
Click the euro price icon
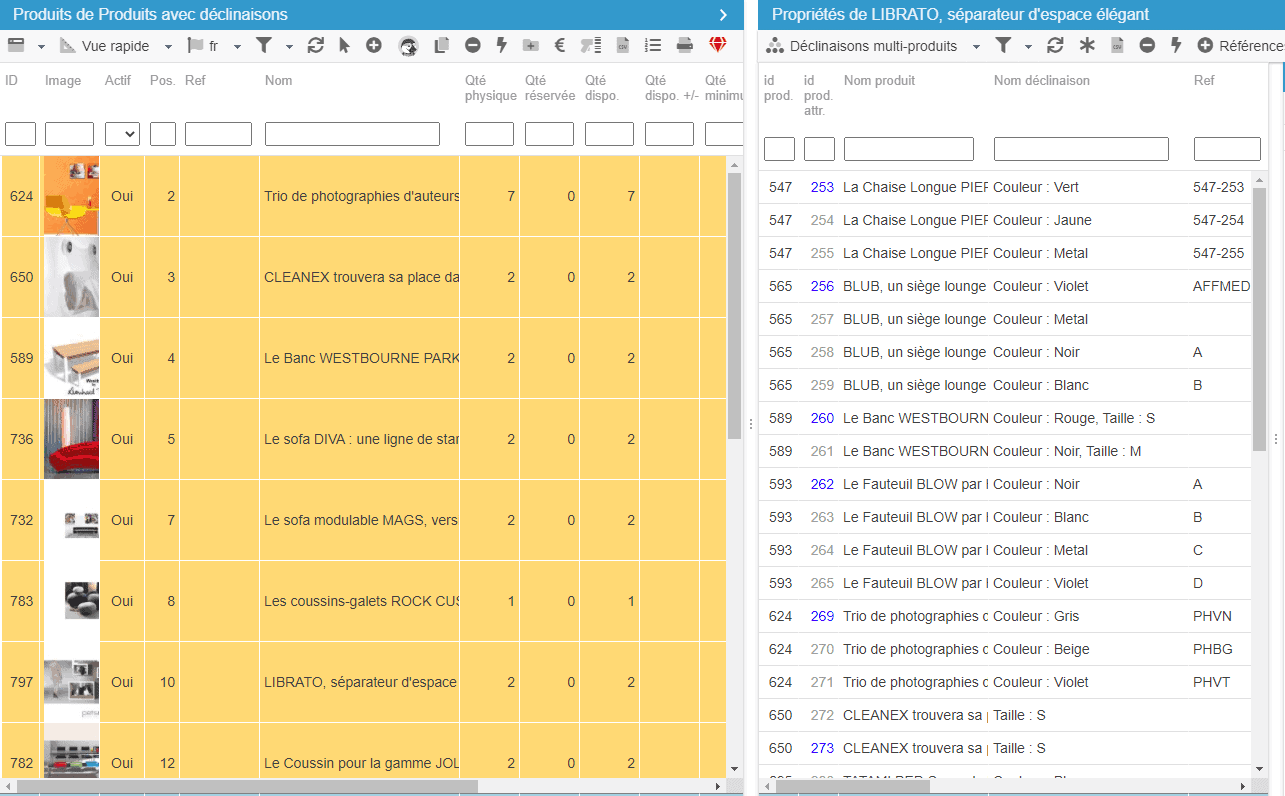click(560, 45)
